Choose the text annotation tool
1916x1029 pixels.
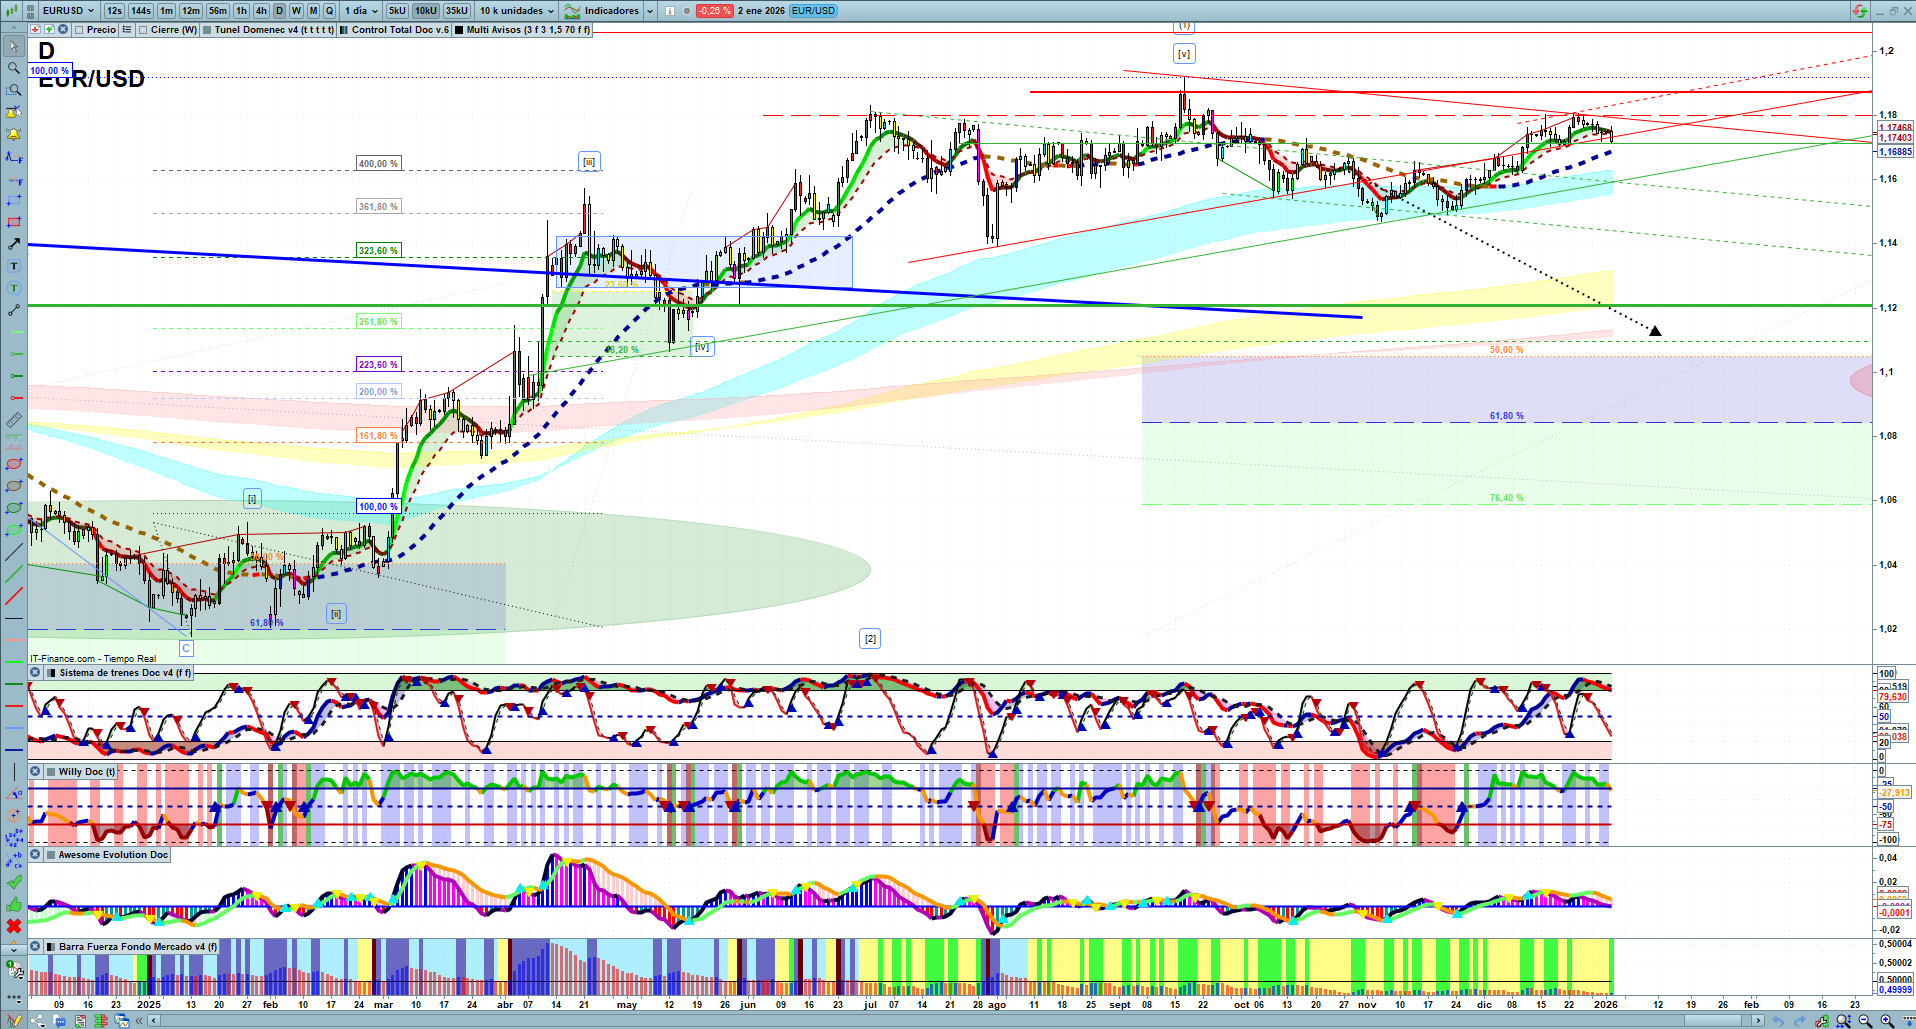click(14, 266)
